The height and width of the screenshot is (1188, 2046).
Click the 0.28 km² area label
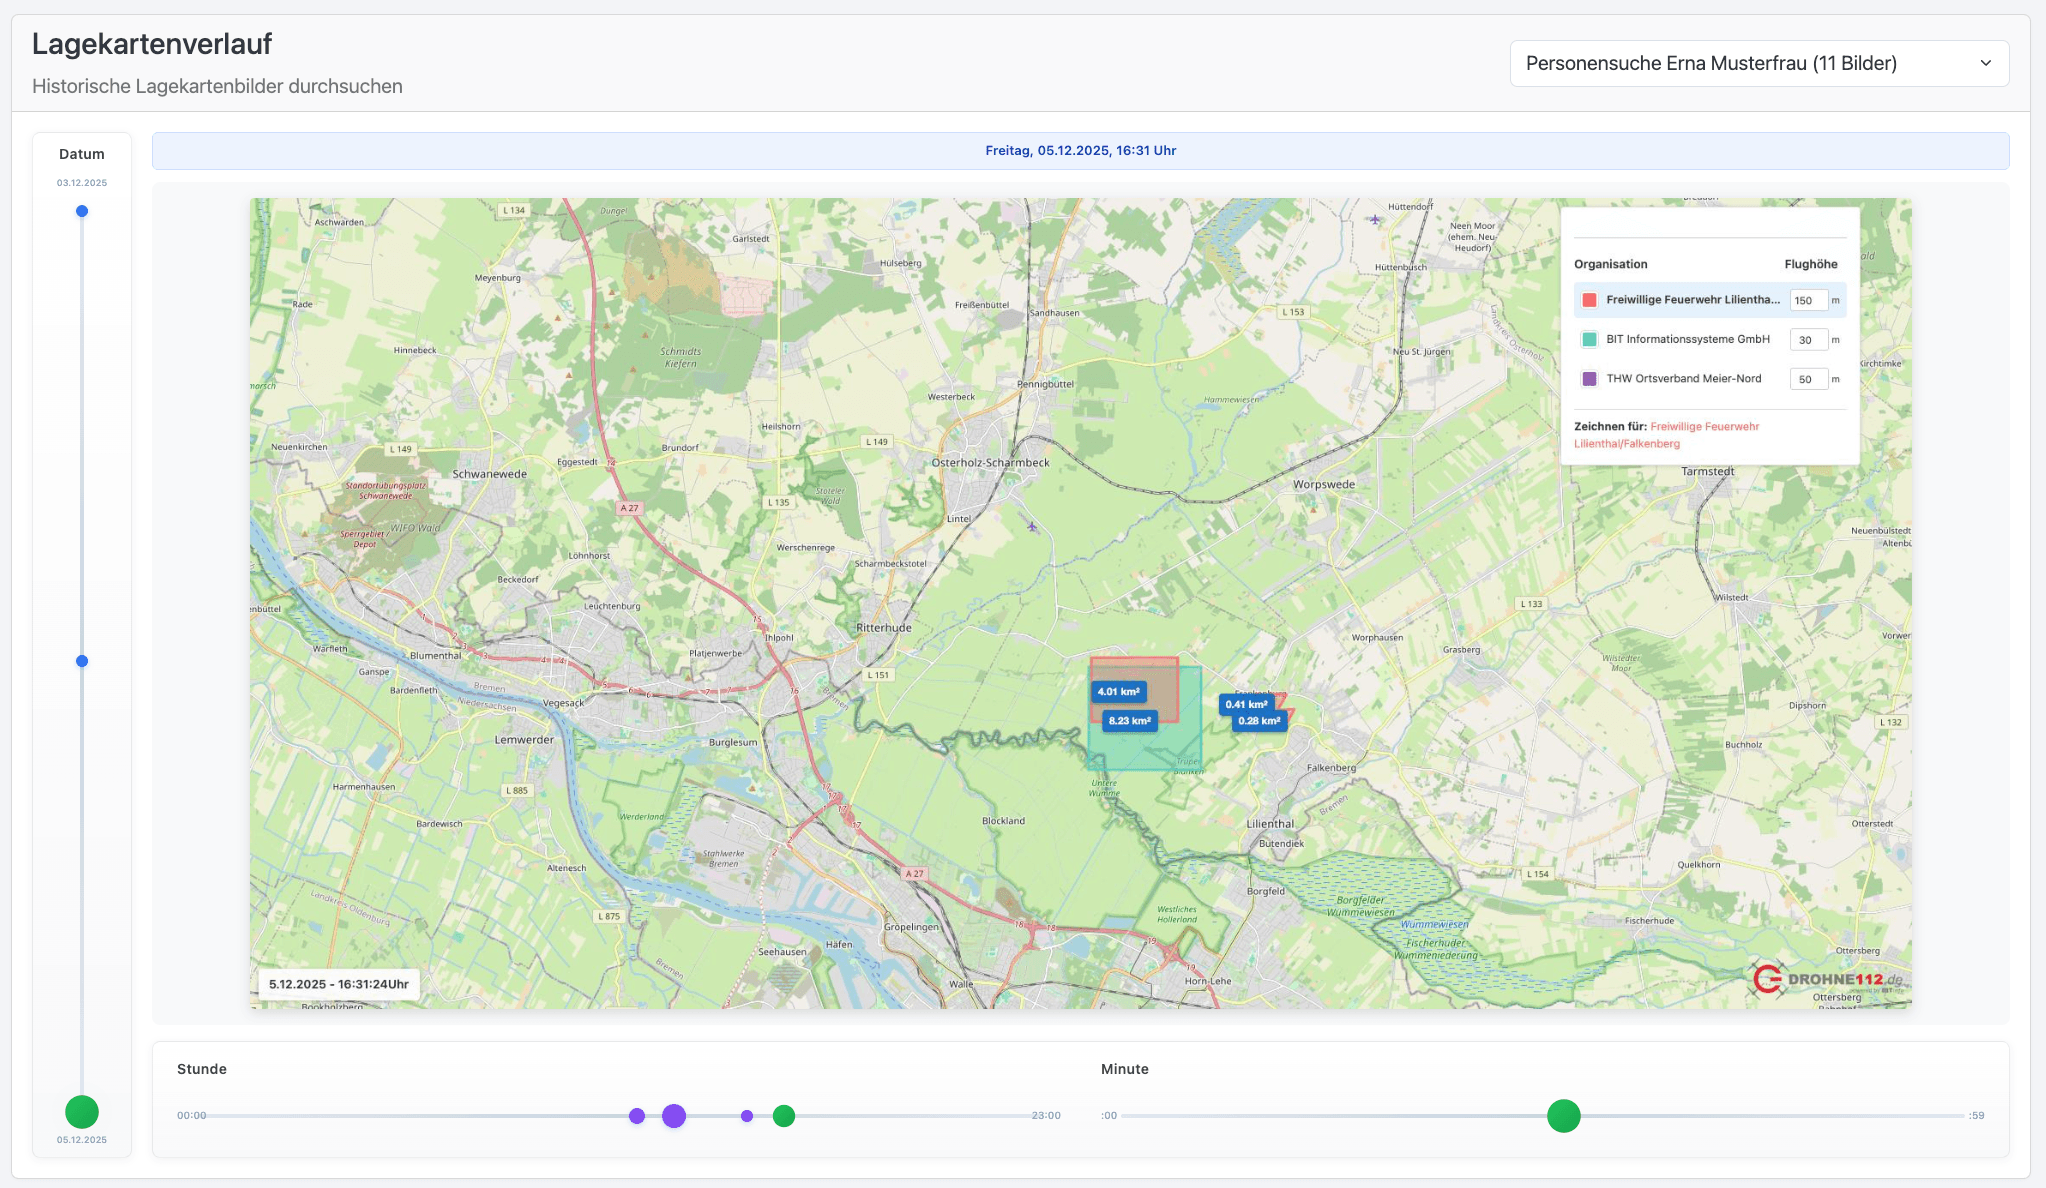[1259, 721]
